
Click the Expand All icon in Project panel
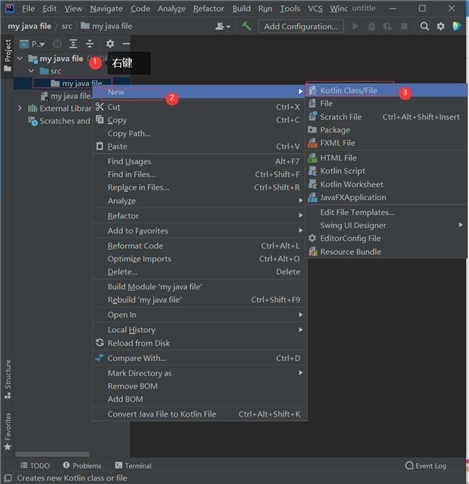click(x=73, y=44)
